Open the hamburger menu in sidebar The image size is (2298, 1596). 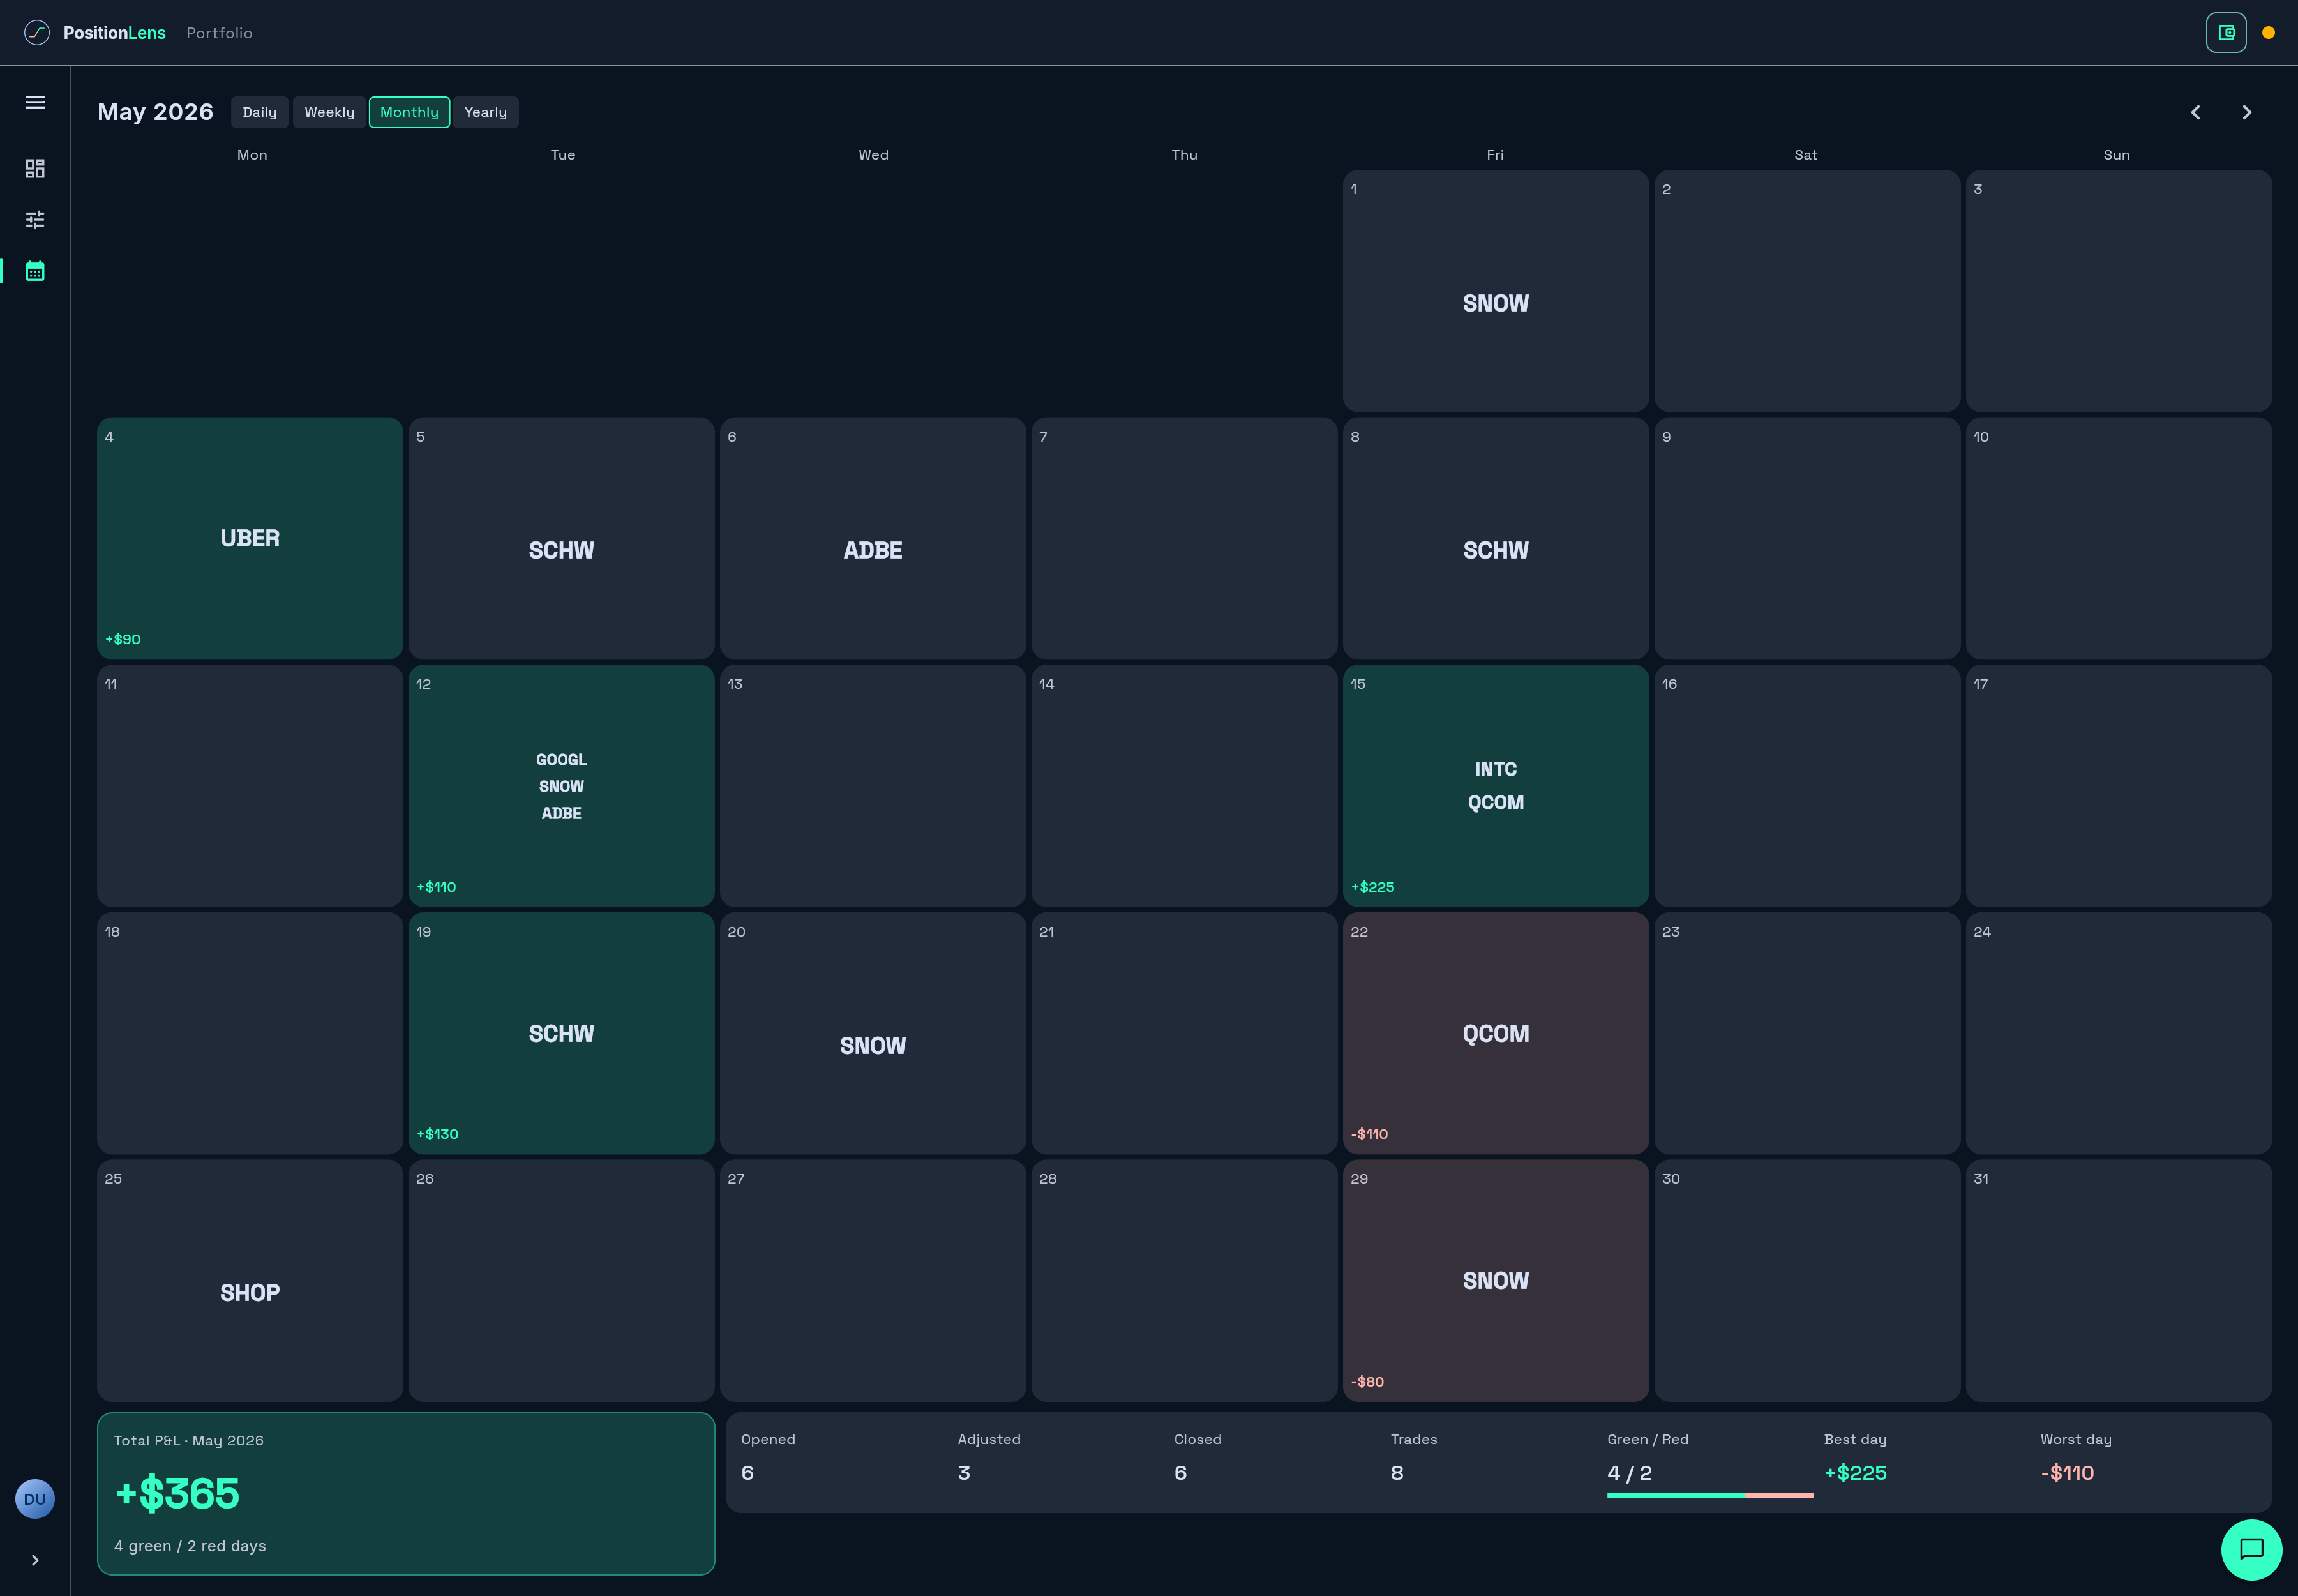pyautogui.click(x=35, y=102)
